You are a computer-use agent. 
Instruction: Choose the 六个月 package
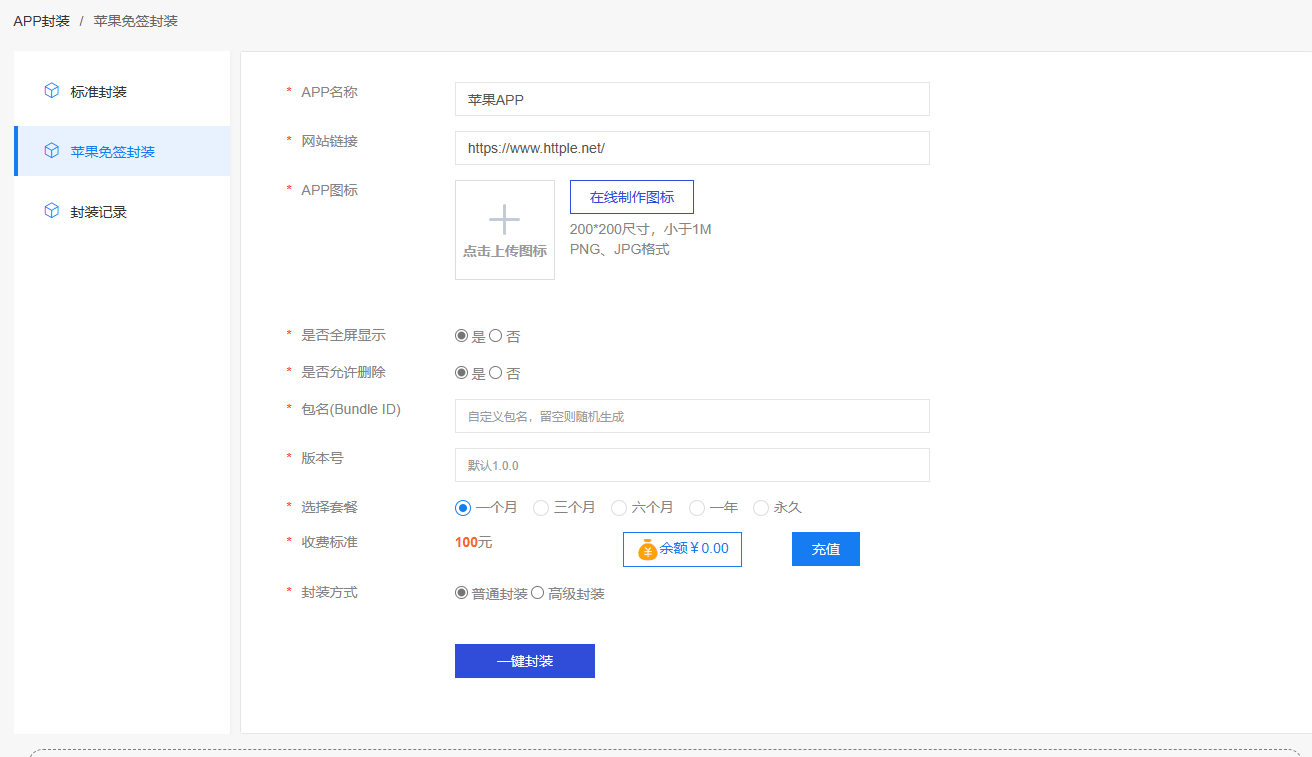tap(619, 508)
